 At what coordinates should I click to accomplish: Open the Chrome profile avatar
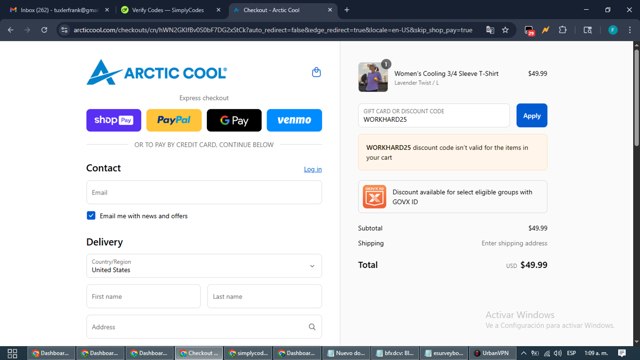point(613,30)
